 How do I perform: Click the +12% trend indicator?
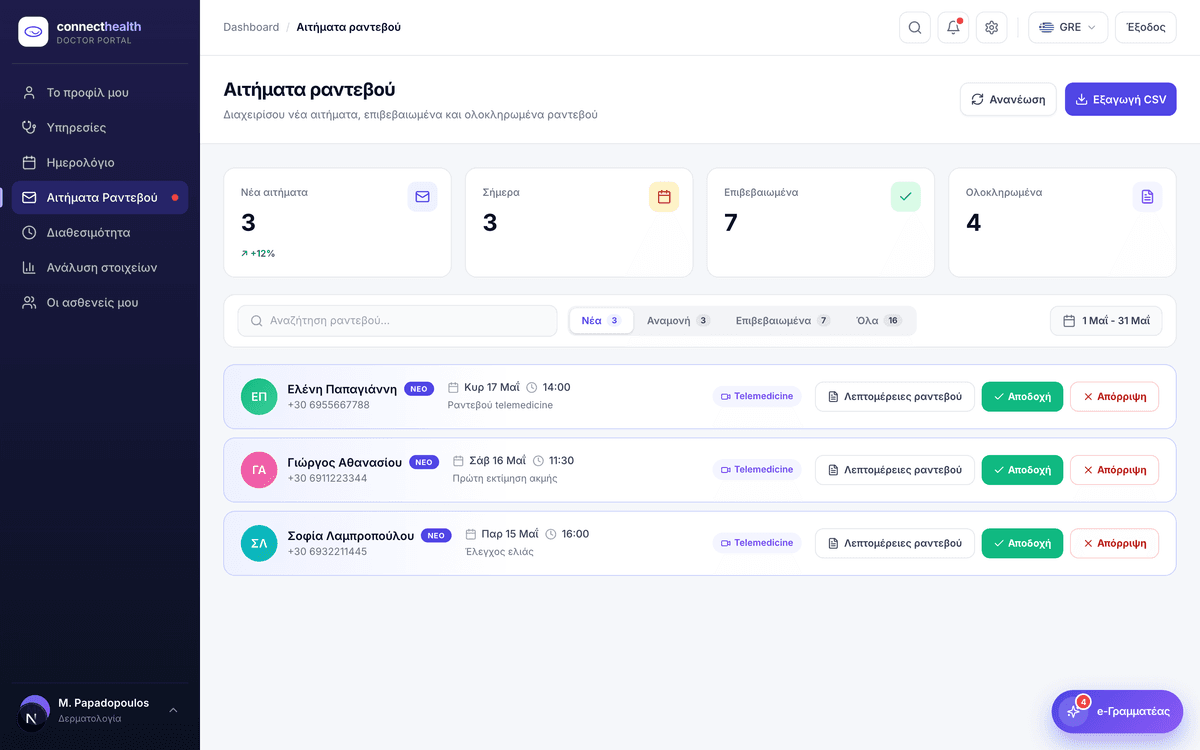258,254
